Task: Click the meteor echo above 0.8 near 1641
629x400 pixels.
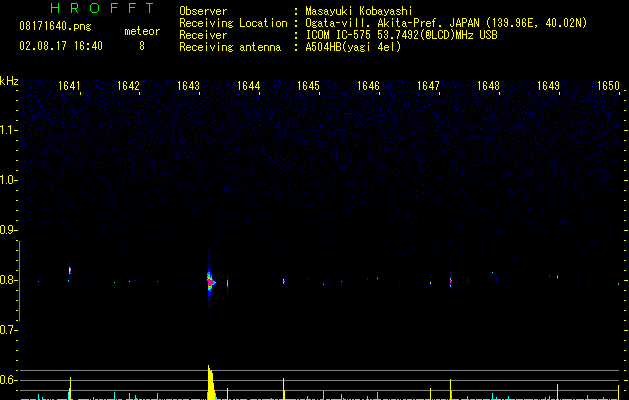Action: pos(70,270)
